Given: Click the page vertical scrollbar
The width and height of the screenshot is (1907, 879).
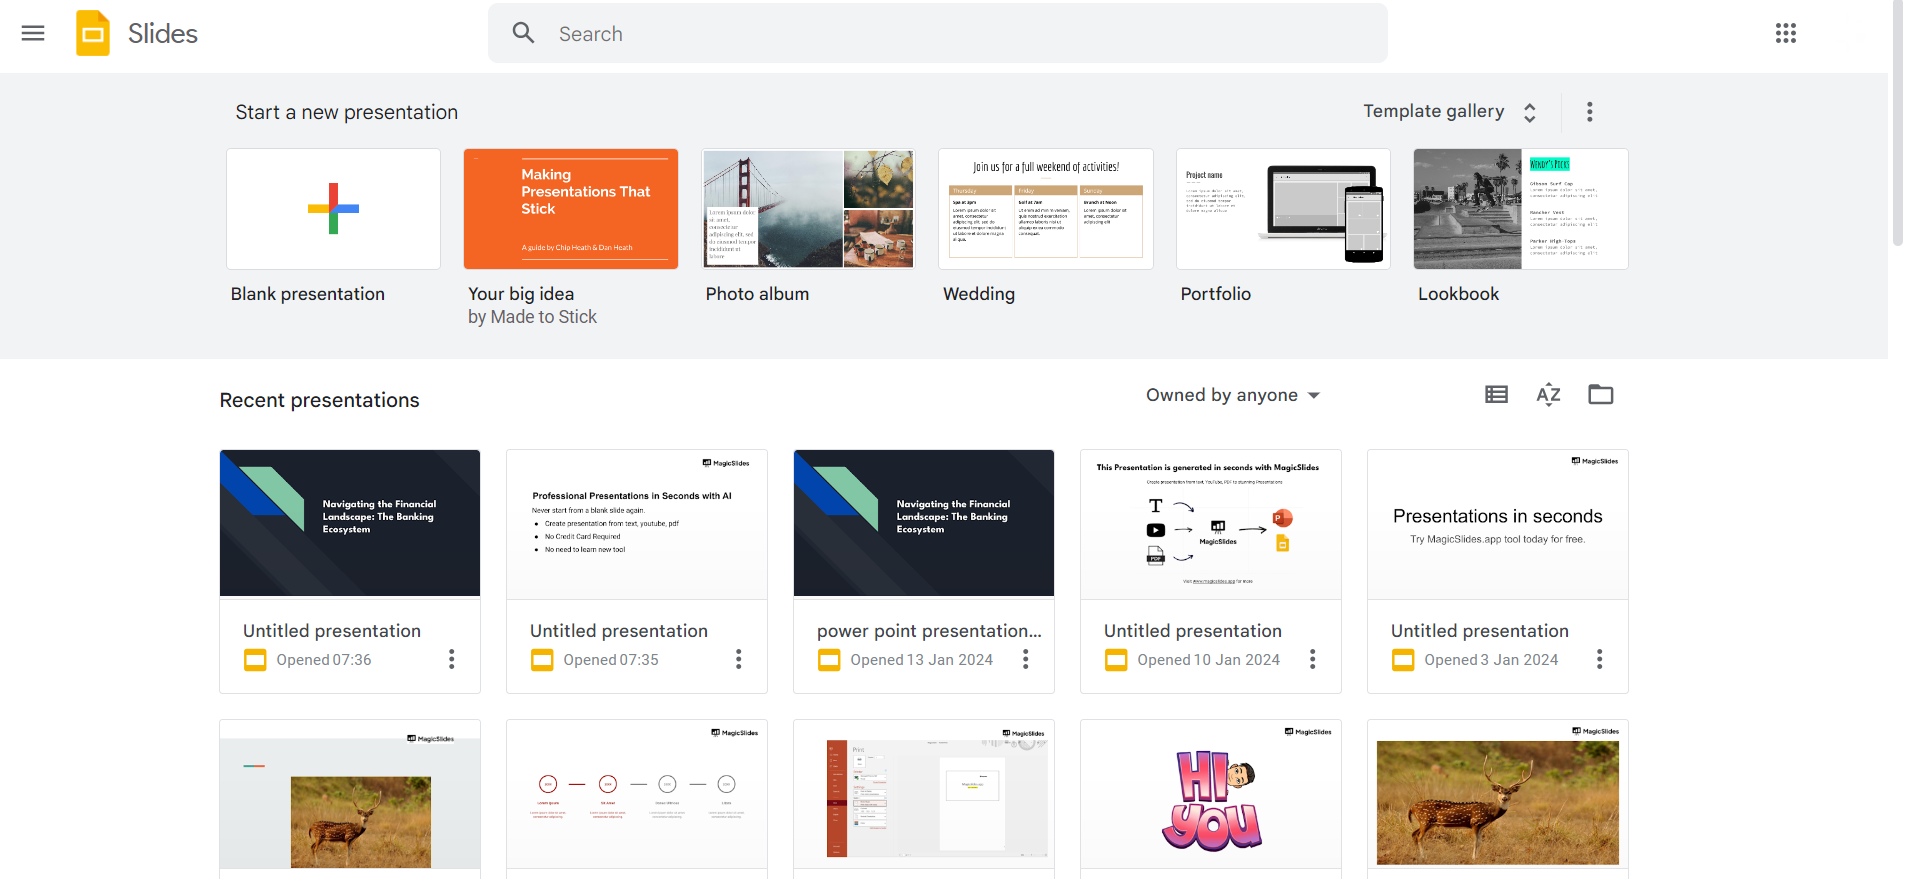Looking at the screenshot, I should 1897,123.
